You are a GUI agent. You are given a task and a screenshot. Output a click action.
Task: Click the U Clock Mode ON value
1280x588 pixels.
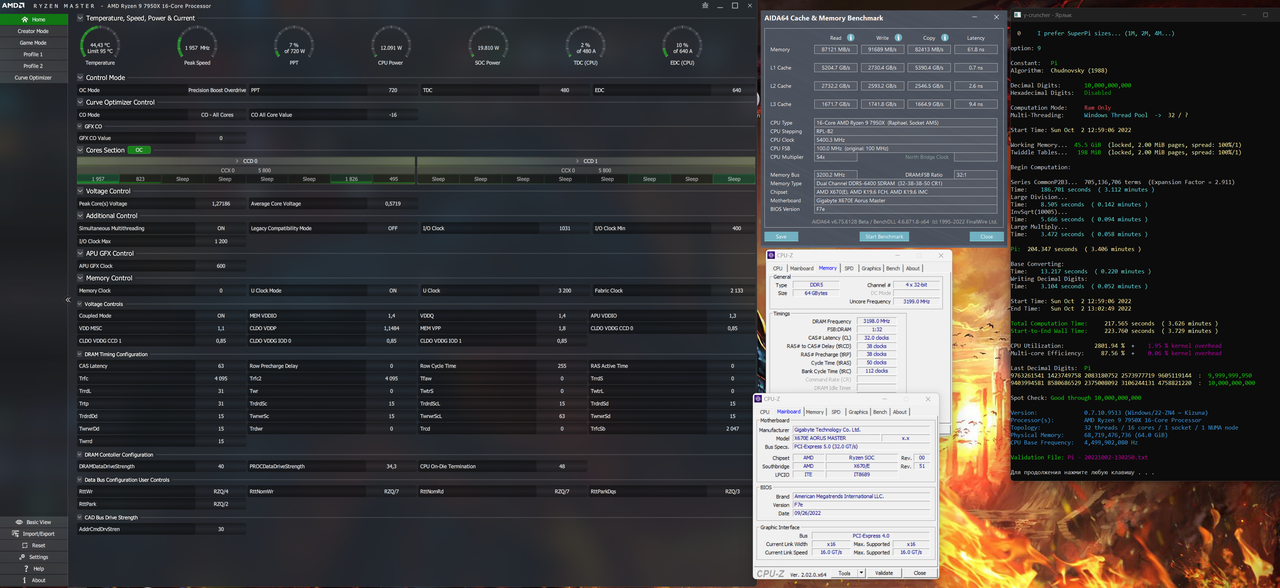(x=392, y=291)
